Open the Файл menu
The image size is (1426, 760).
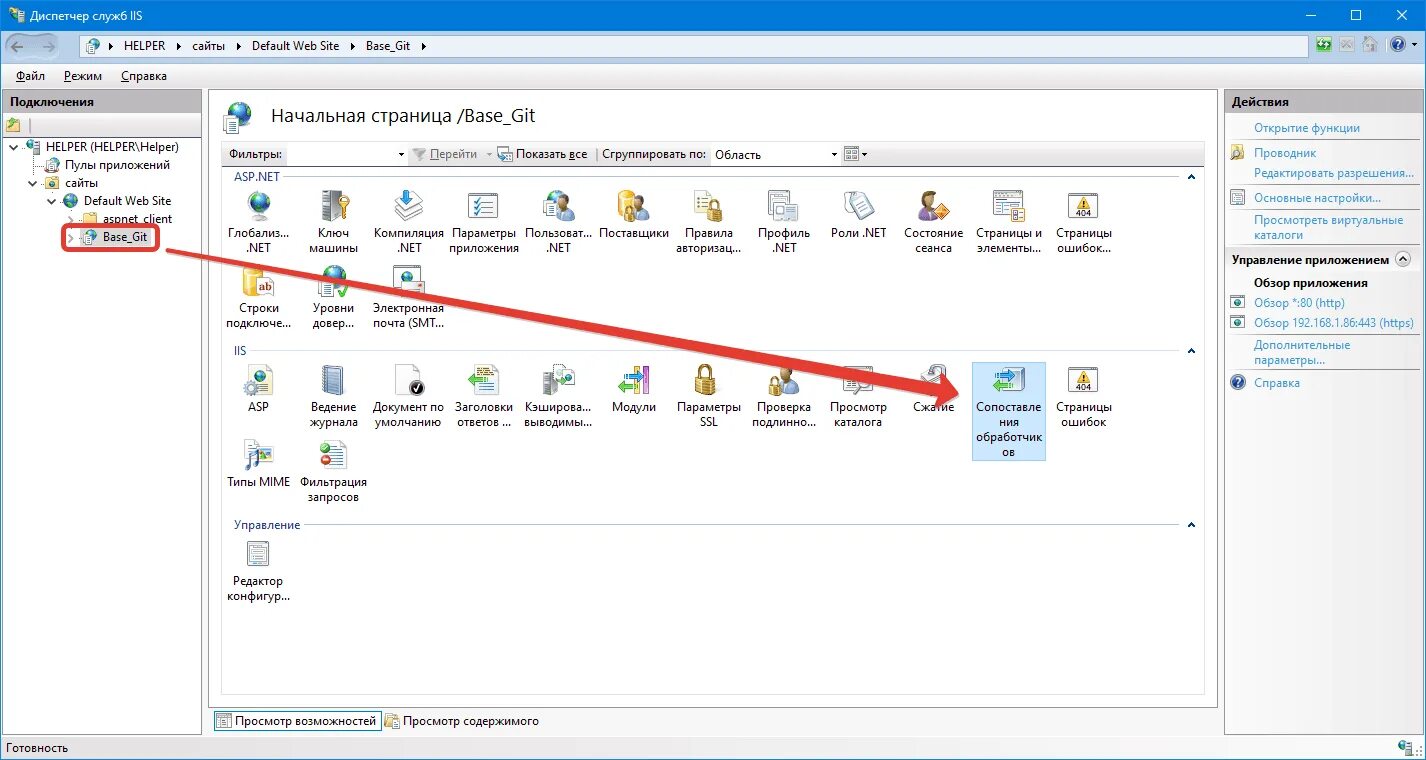pos(30,76)
